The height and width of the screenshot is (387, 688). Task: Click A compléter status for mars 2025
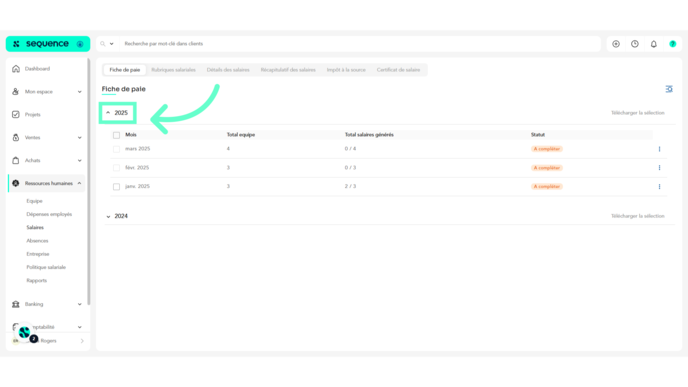[x=546, y=149]
